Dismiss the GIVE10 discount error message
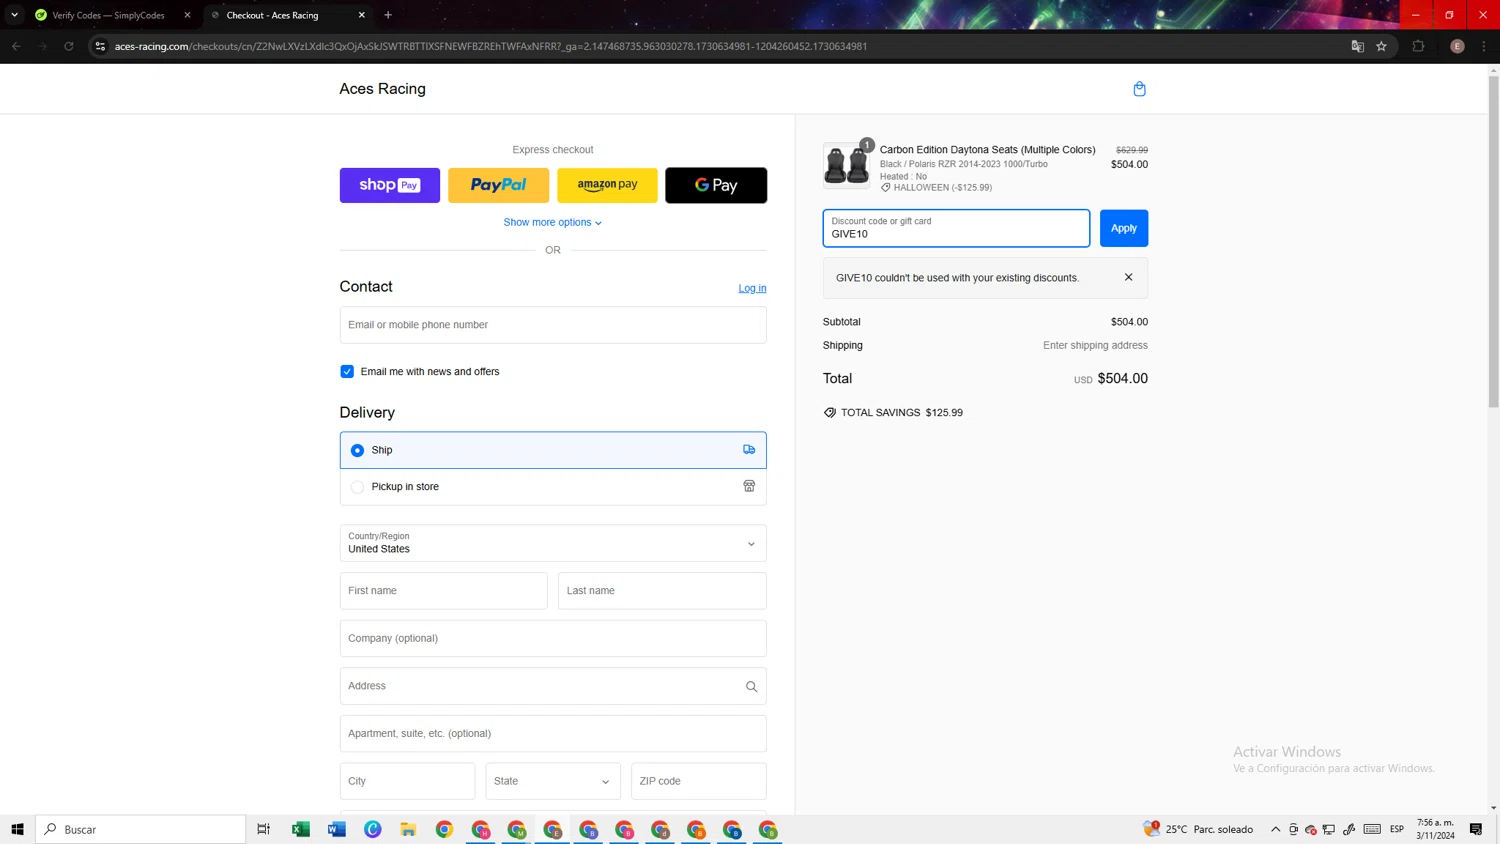The width and height of the screenshot is (1500, 844). pyautogui.click(x=1128, y=277)
